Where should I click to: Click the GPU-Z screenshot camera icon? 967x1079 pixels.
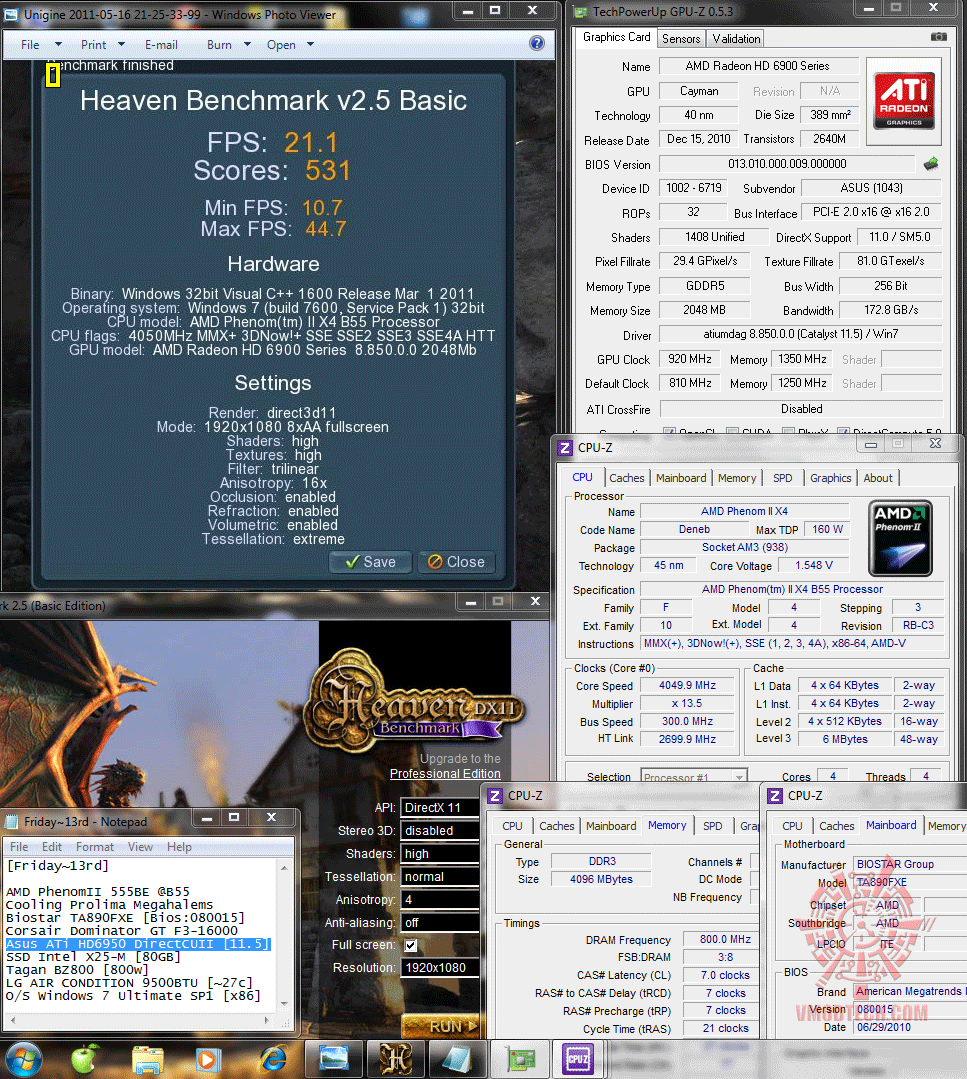point(939,36)
